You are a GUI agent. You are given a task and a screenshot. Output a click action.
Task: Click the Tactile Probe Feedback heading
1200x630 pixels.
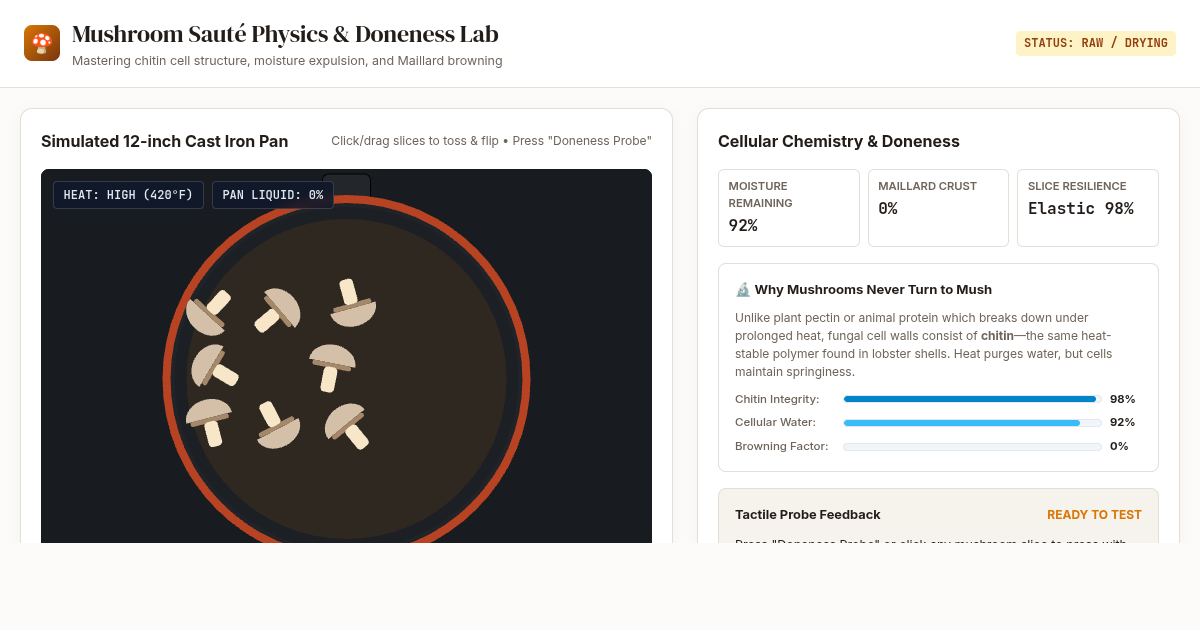808,515
